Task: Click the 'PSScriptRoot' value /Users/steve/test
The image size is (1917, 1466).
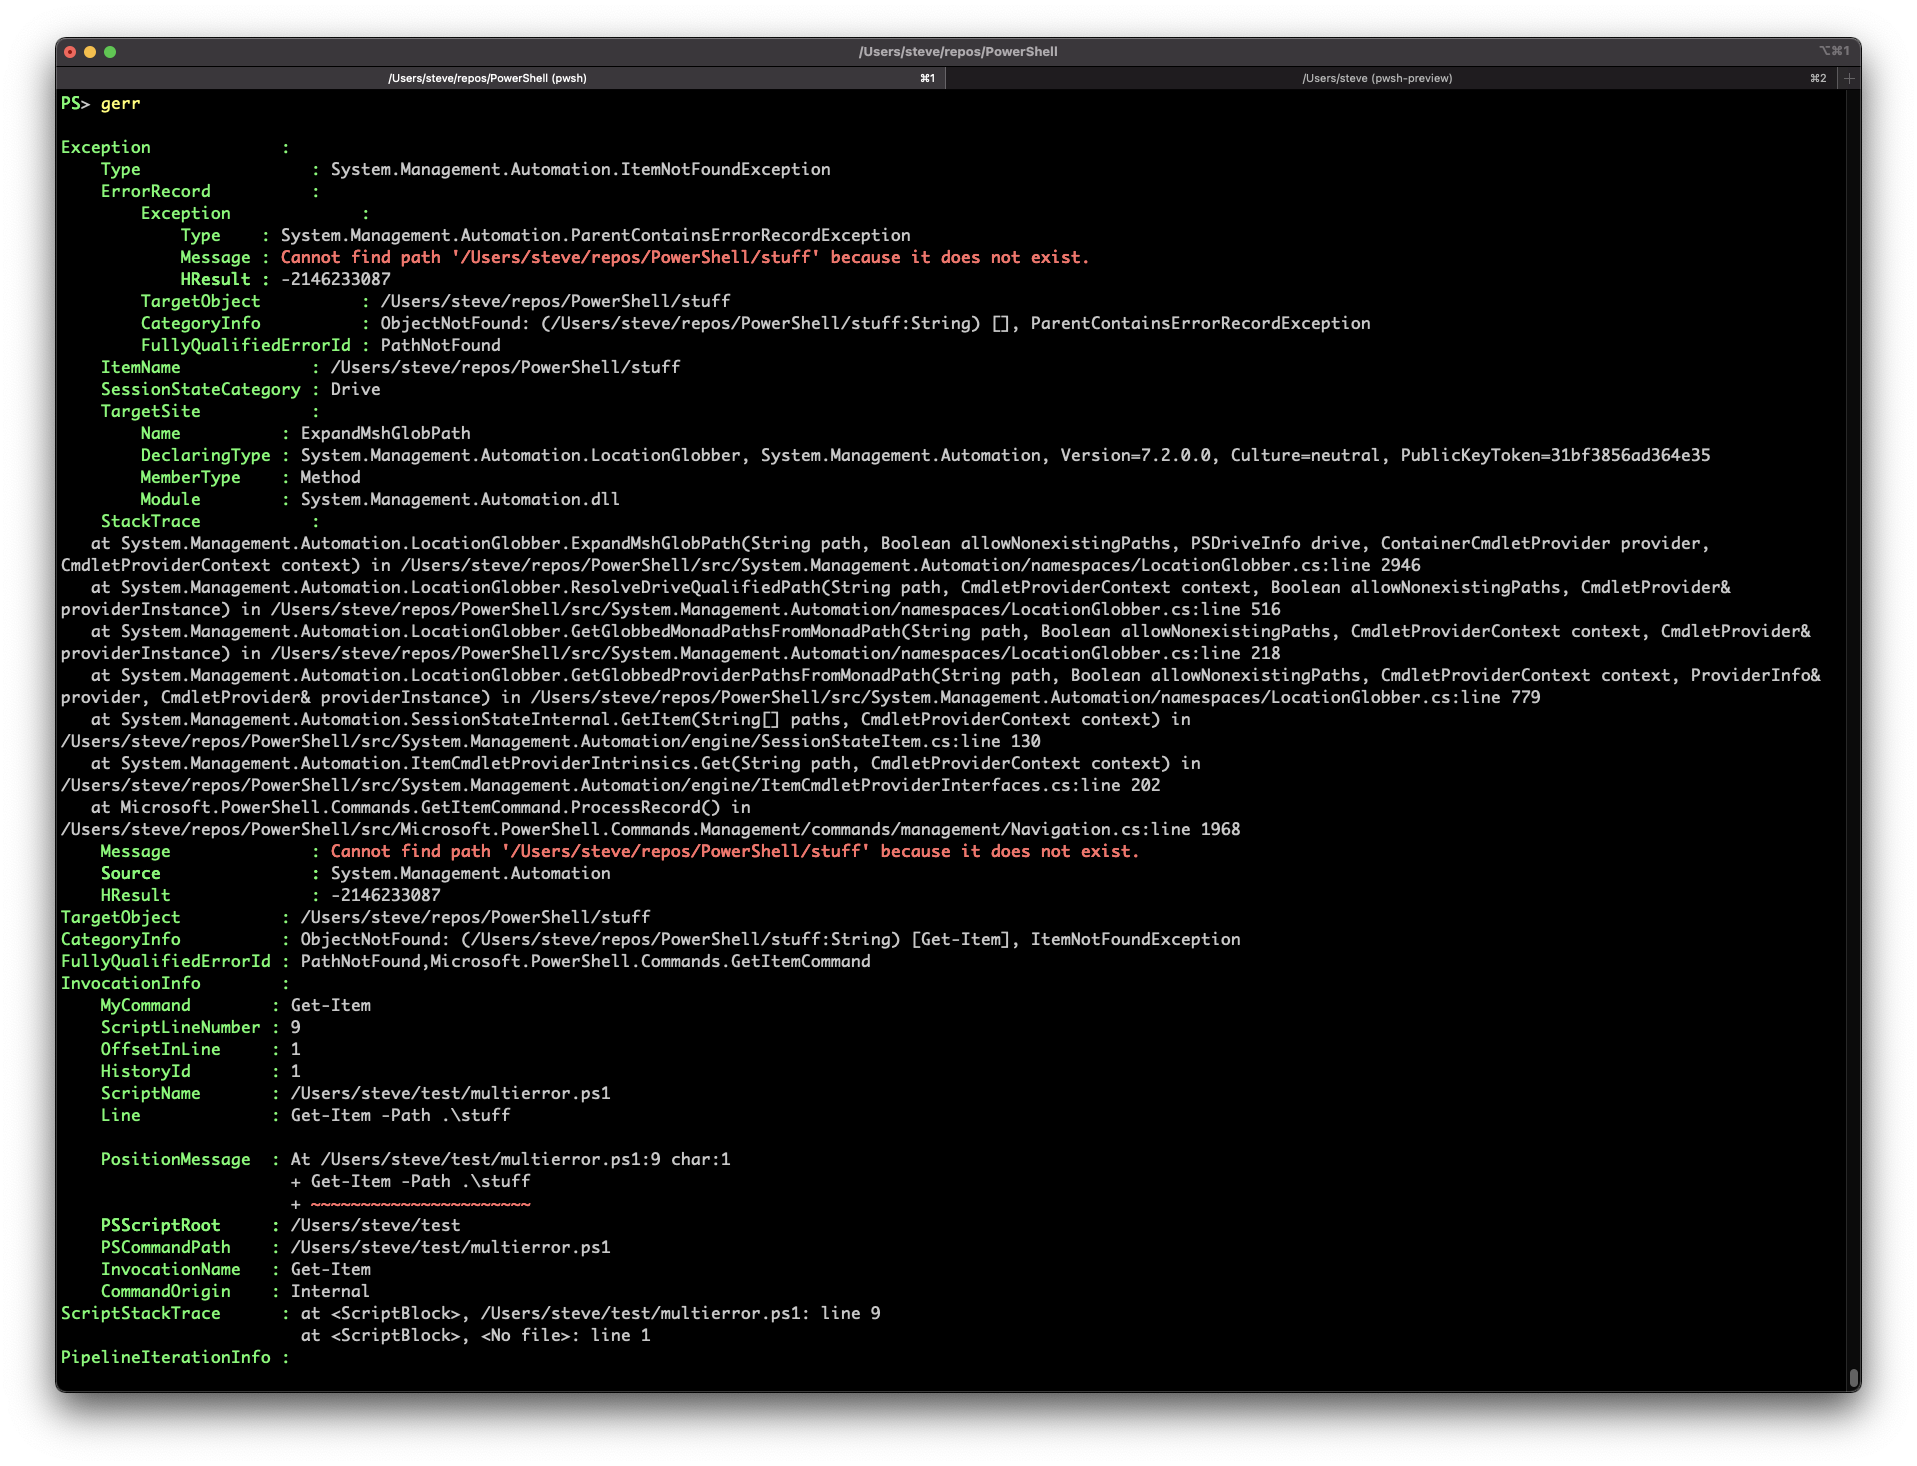Action: point(375,1225)
